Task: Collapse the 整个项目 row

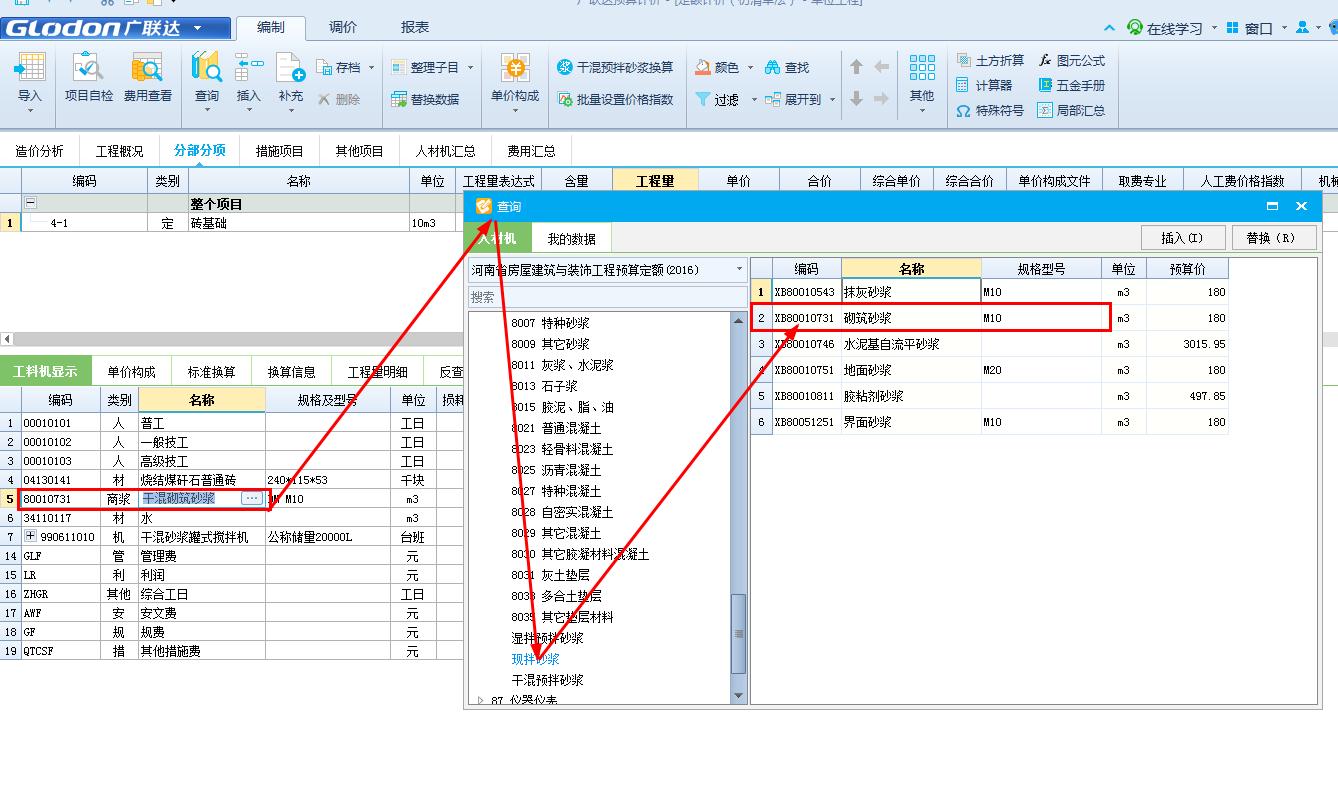Action: tap(30, 203)
